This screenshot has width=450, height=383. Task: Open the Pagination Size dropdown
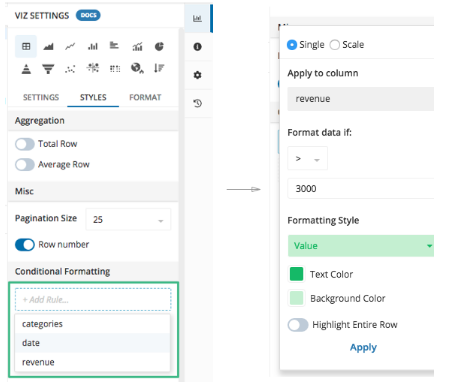pyautogui.click(x=128, y=219)
